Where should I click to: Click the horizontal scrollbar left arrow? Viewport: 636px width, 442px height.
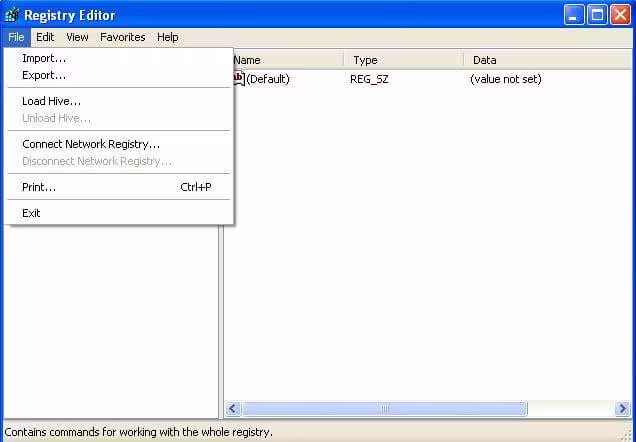click(x=233, y=408)
